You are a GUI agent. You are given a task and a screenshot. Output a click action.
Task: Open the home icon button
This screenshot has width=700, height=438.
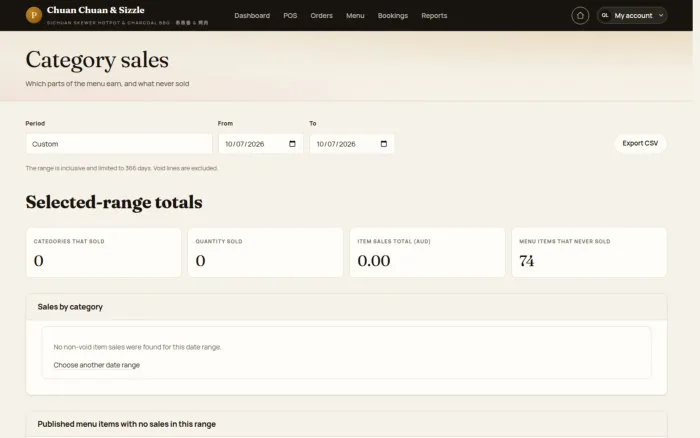[x=580, y=16]
